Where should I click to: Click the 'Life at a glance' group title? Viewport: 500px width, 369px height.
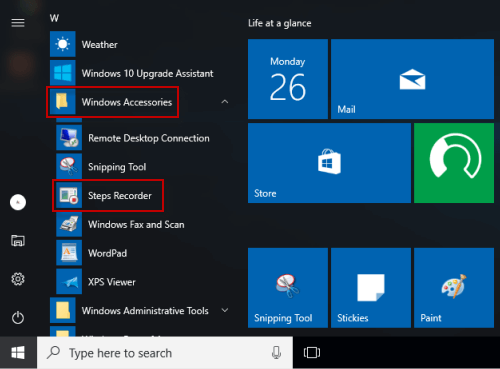(x=279, y=23)
